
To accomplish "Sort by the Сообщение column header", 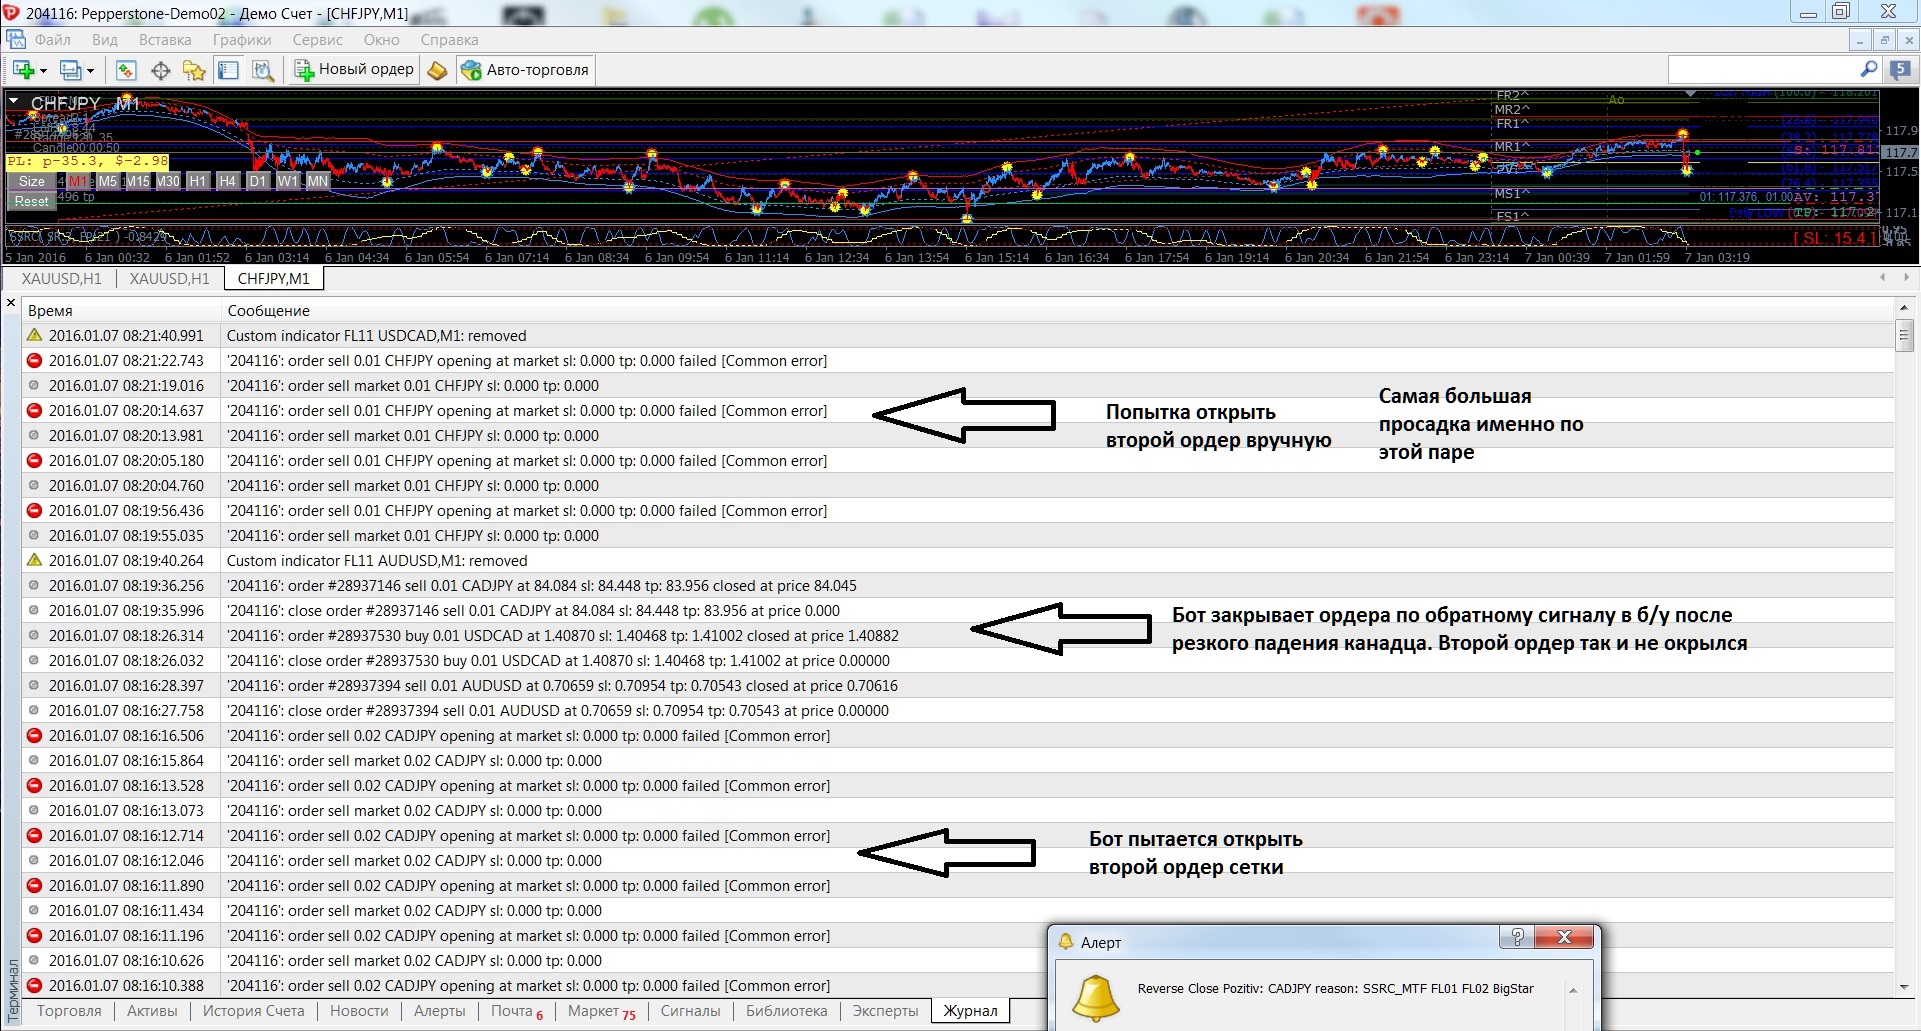I will 1057,310.
